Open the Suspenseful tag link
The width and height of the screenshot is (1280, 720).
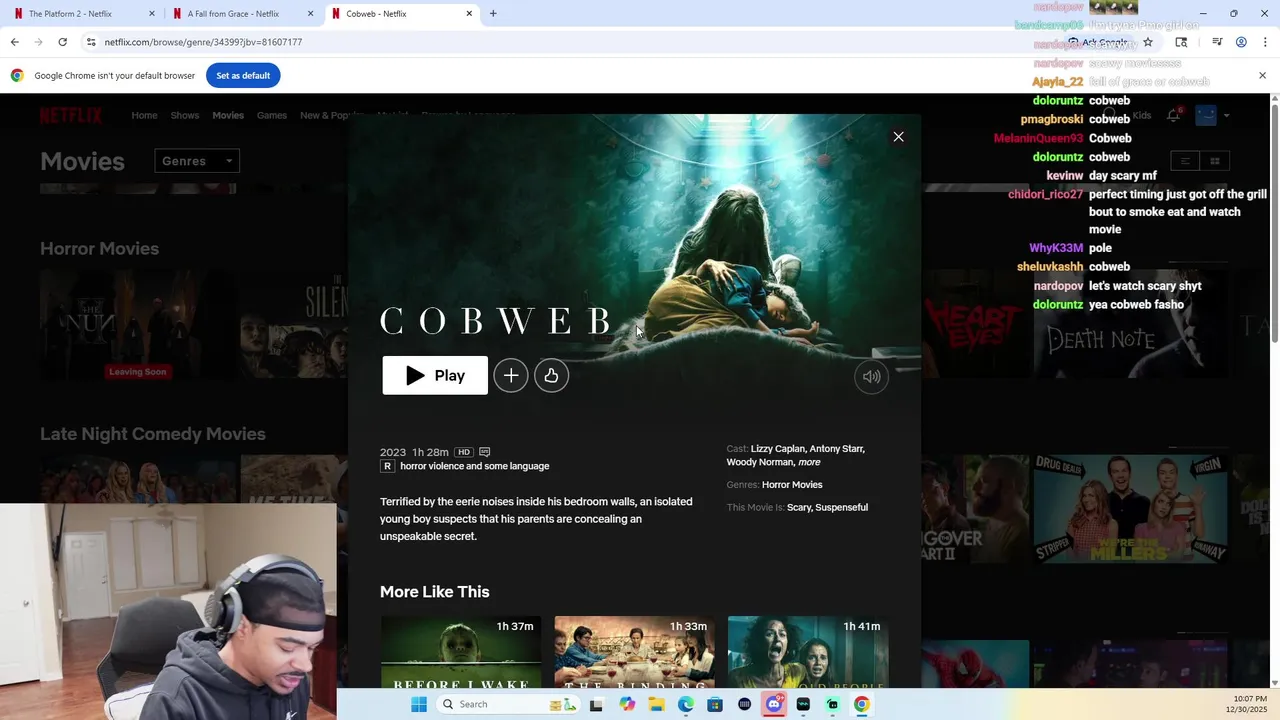[842, 508]
